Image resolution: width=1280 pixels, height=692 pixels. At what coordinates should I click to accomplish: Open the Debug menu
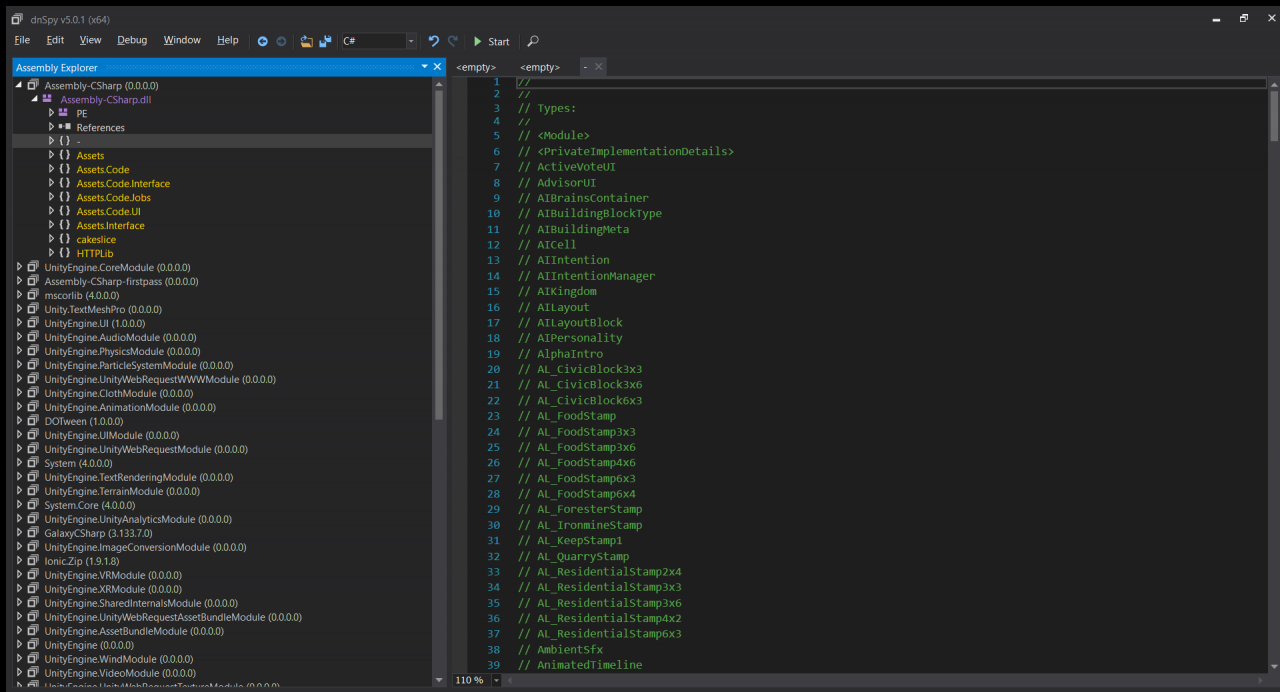click(x=132, y=40)
